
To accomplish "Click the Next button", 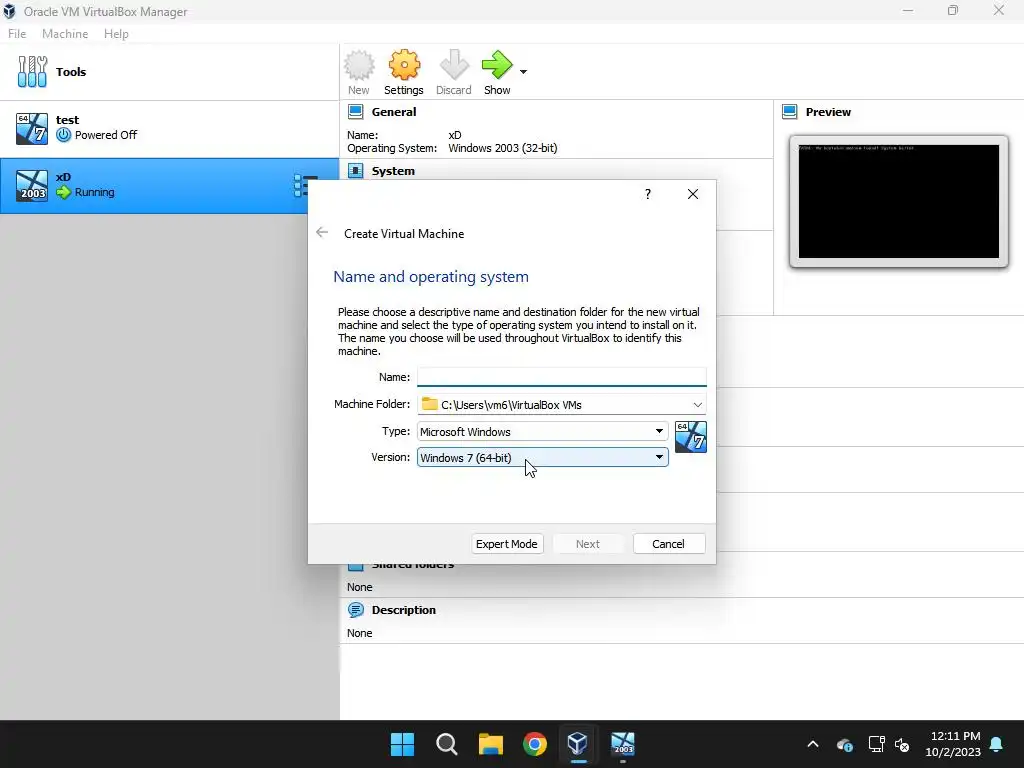I will click(x=588, y=544).
